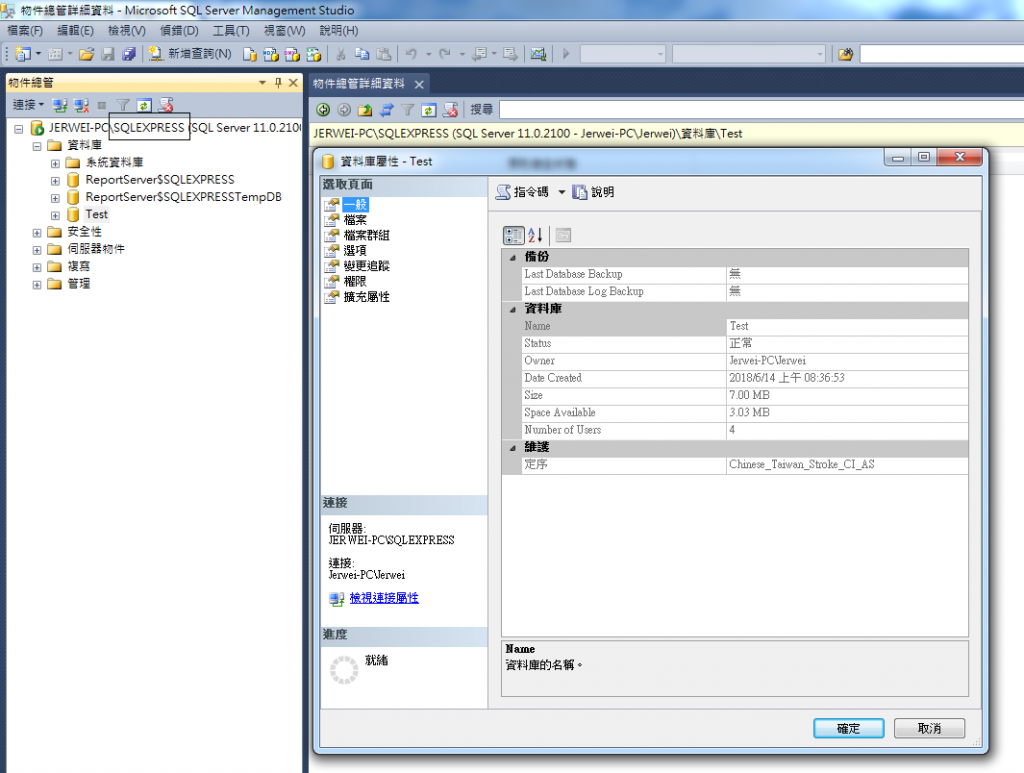
Task: Open the New Project dropdown arrow
Action: (x=38, y=54)
